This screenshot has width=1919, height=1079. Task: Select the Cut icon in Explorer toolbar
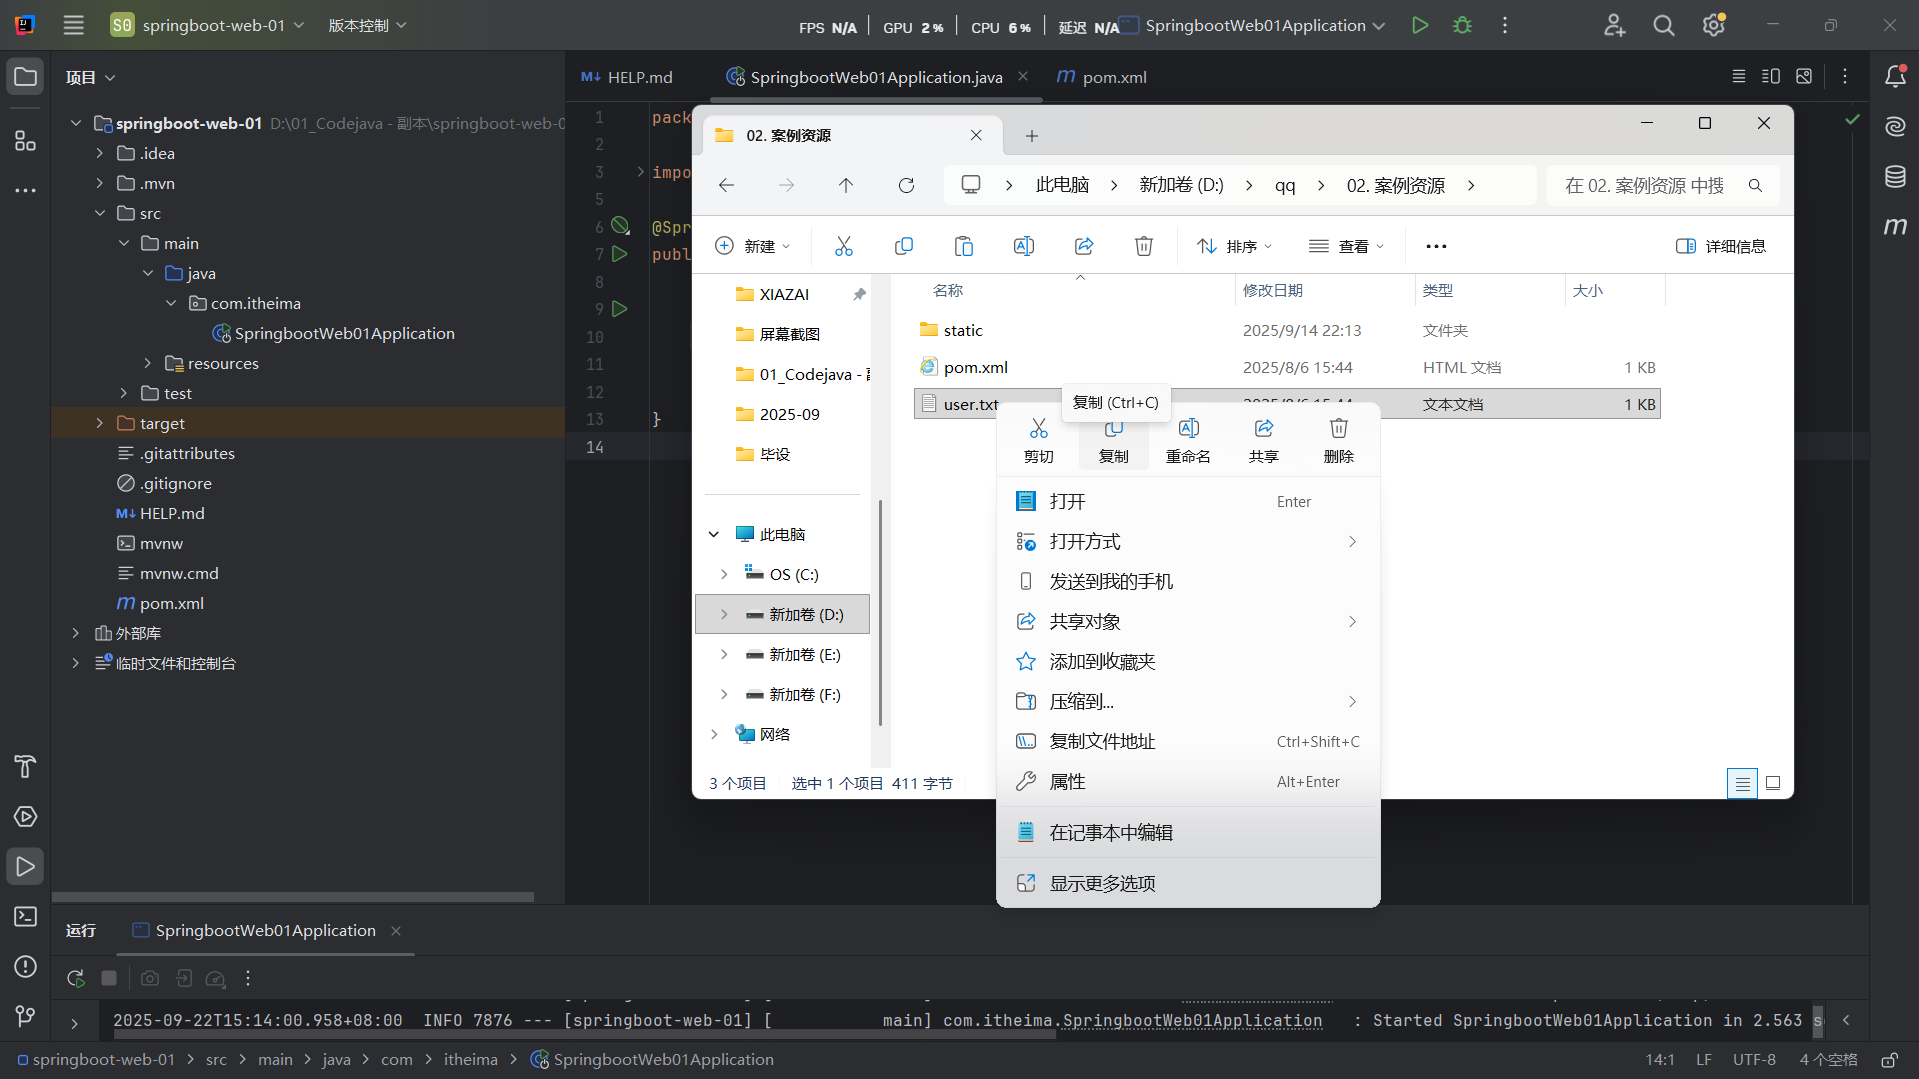844,246
